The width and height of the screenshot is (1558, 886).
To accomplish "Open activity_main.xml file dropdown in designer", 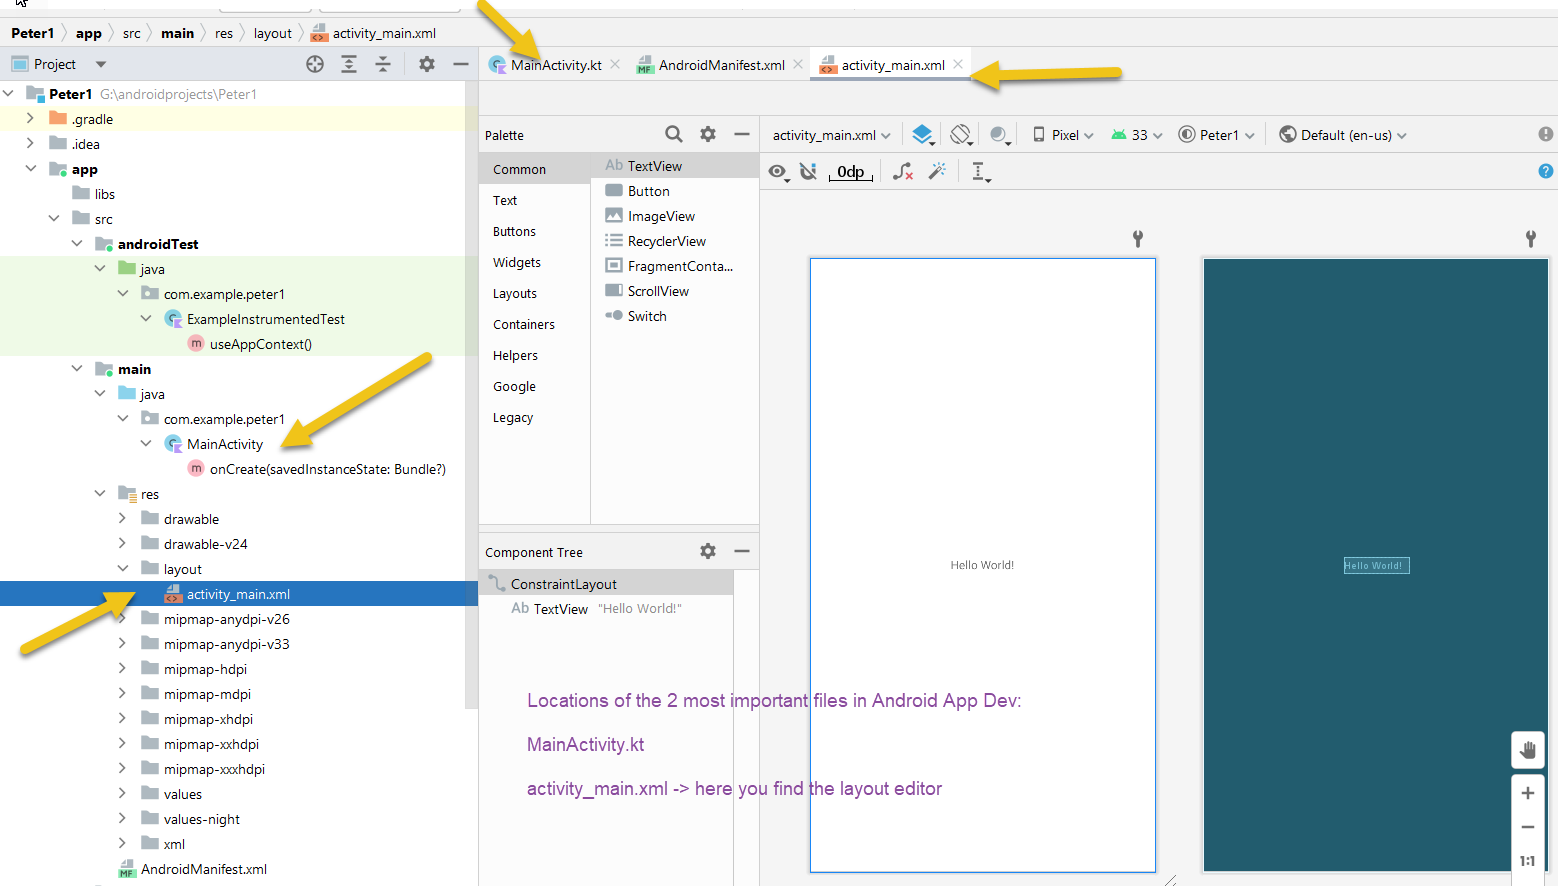I will (x=831, y=135).
